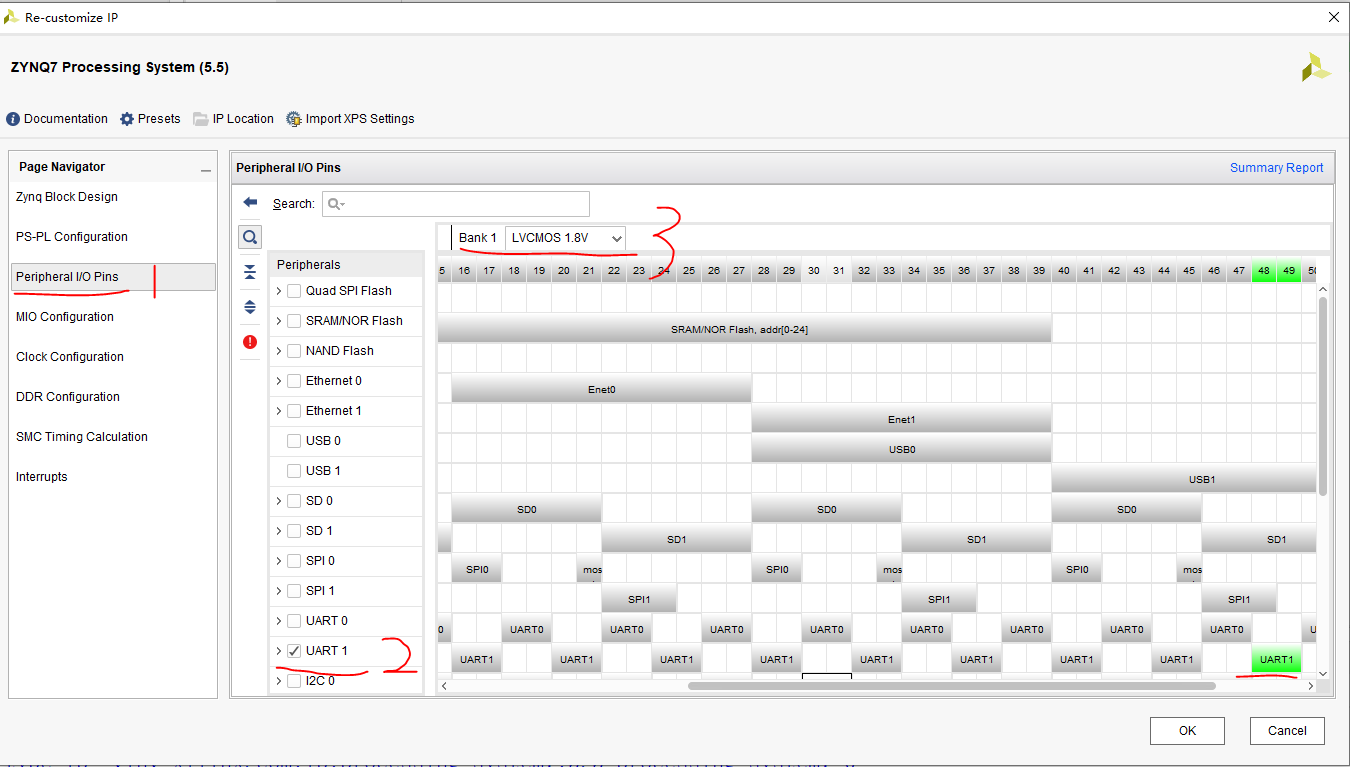The height and width of the screenshot is (767, 1350).
Task: Click the OK button
Action: pyautogui.click(x=1187, y=731)
